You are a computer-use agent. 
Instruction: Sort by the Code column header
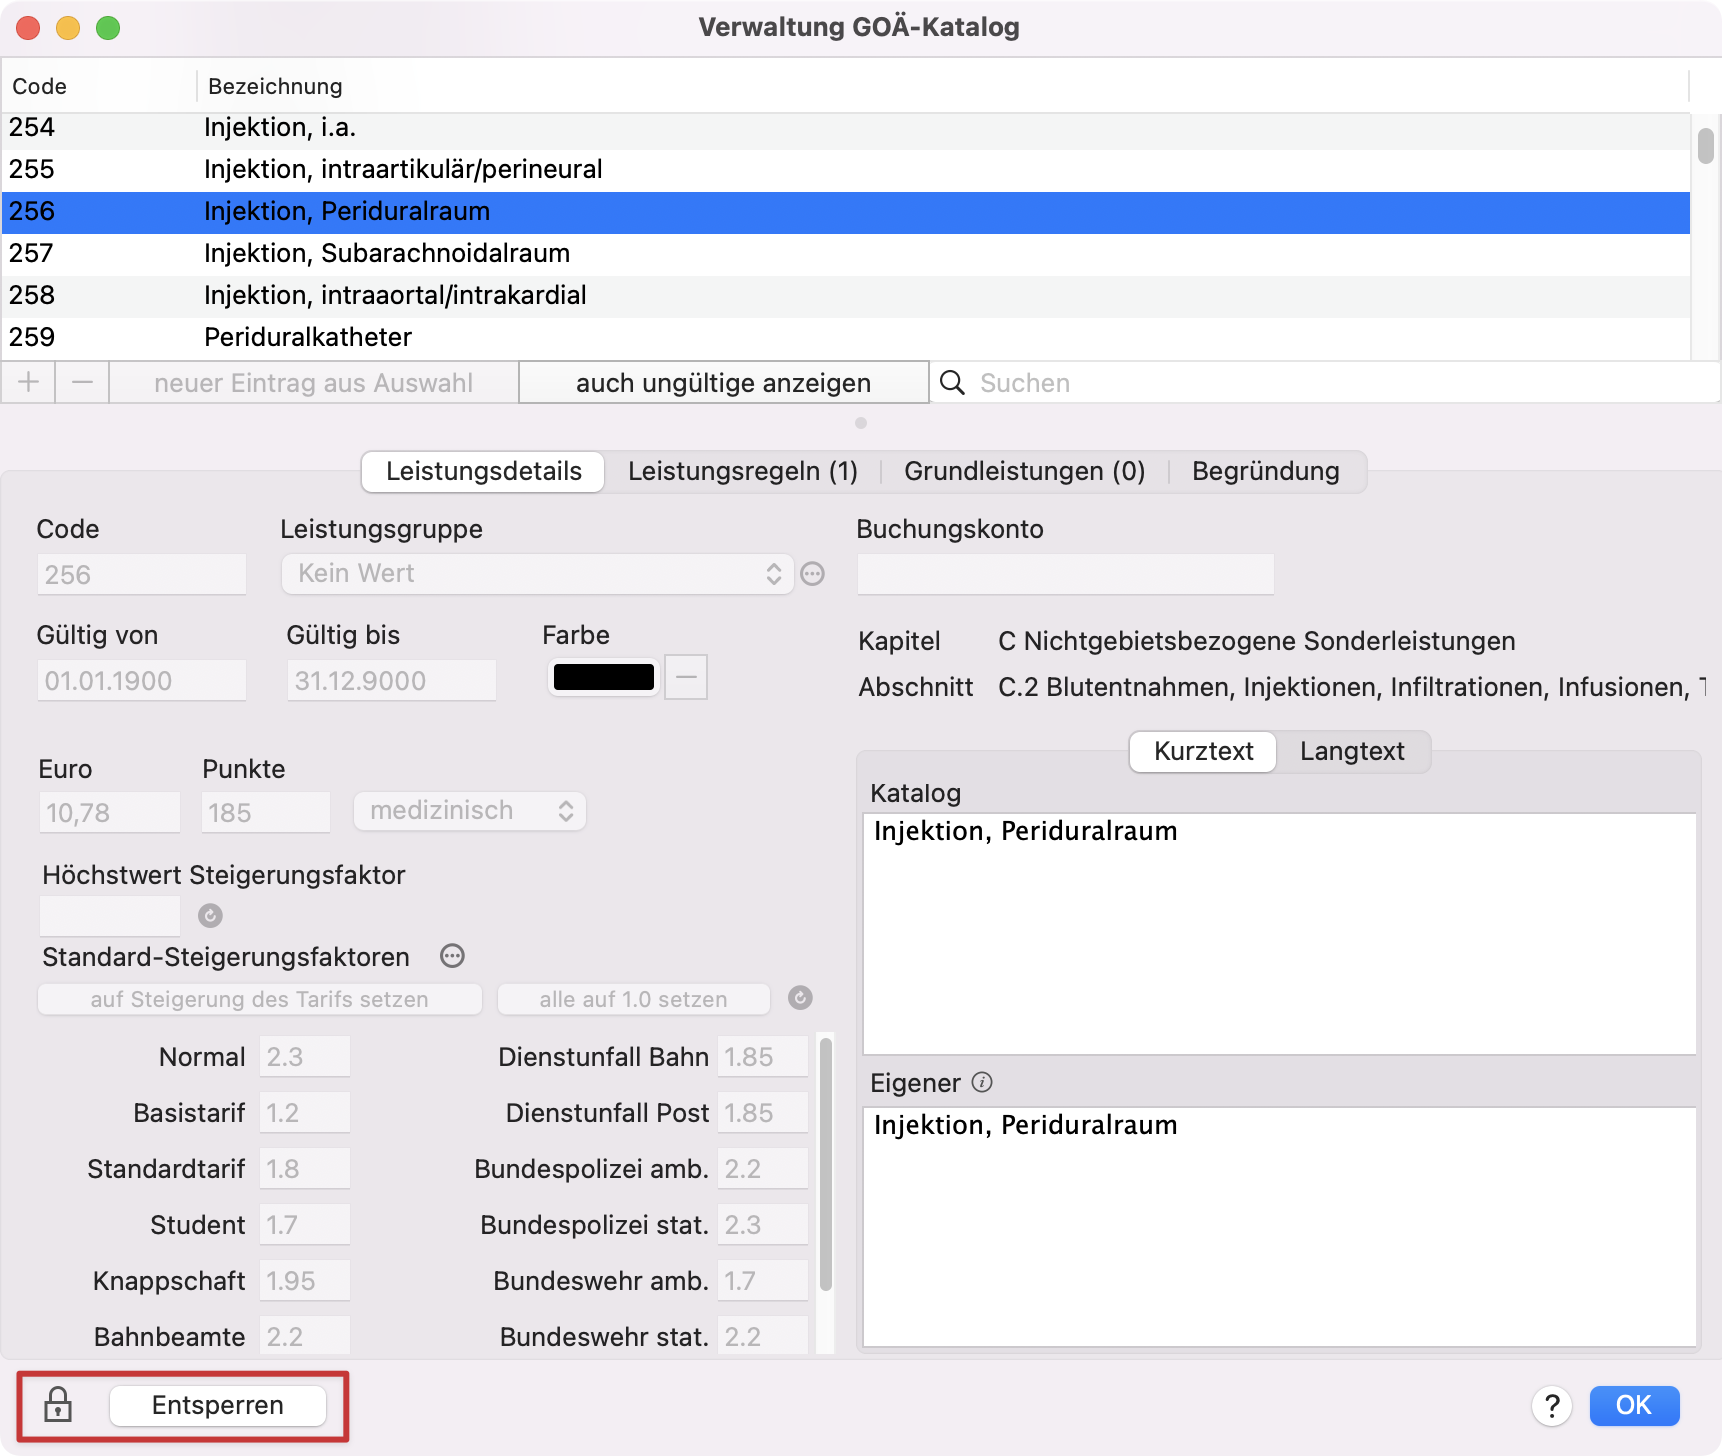coord(99,86)
